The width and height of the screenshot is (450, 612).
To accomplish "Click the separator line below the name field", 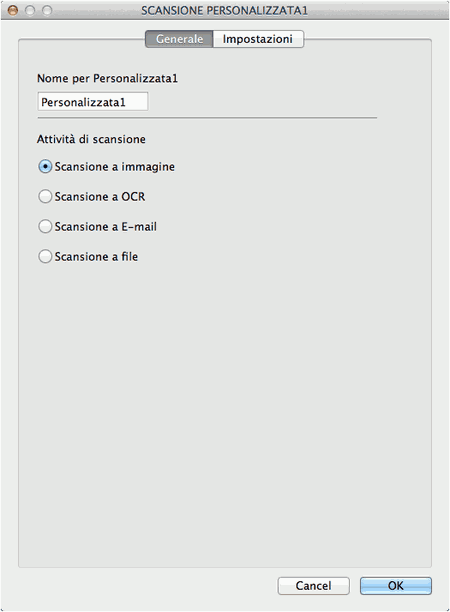I will [207, 117].
